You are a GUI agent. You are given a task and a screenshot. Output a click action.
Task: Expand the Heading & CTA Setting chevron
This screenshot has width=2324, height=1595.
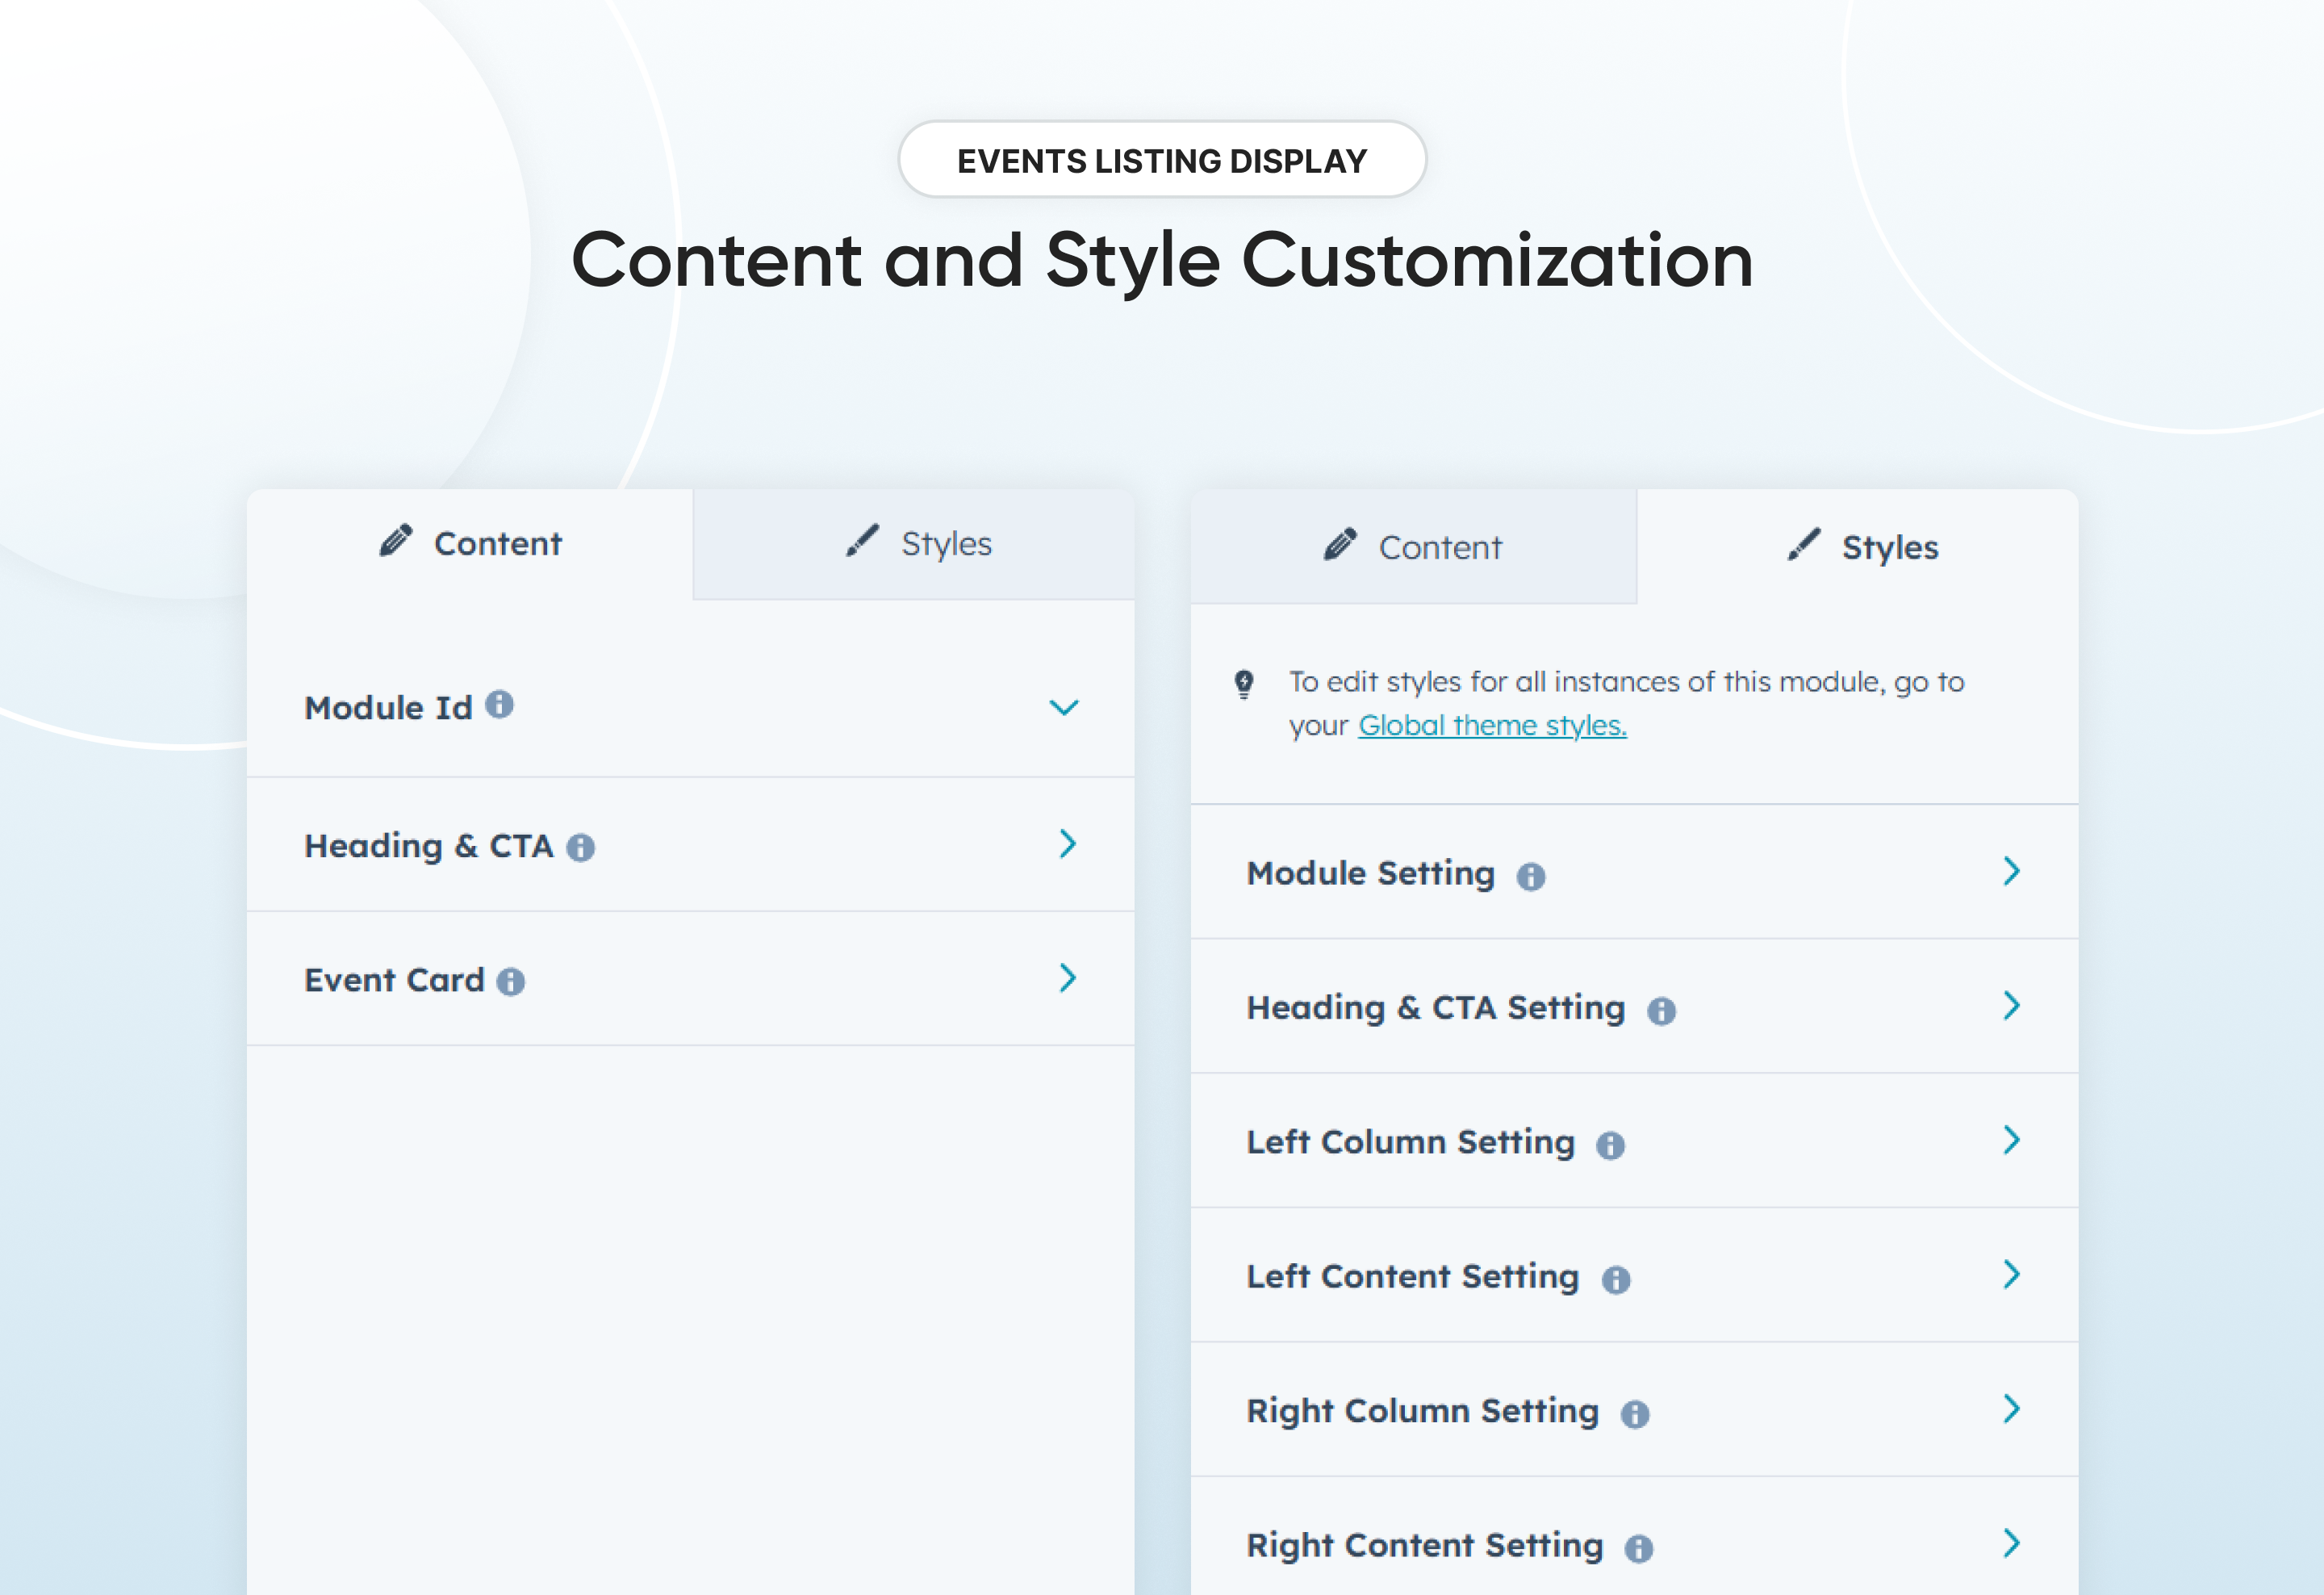tap(2012, 1005)
